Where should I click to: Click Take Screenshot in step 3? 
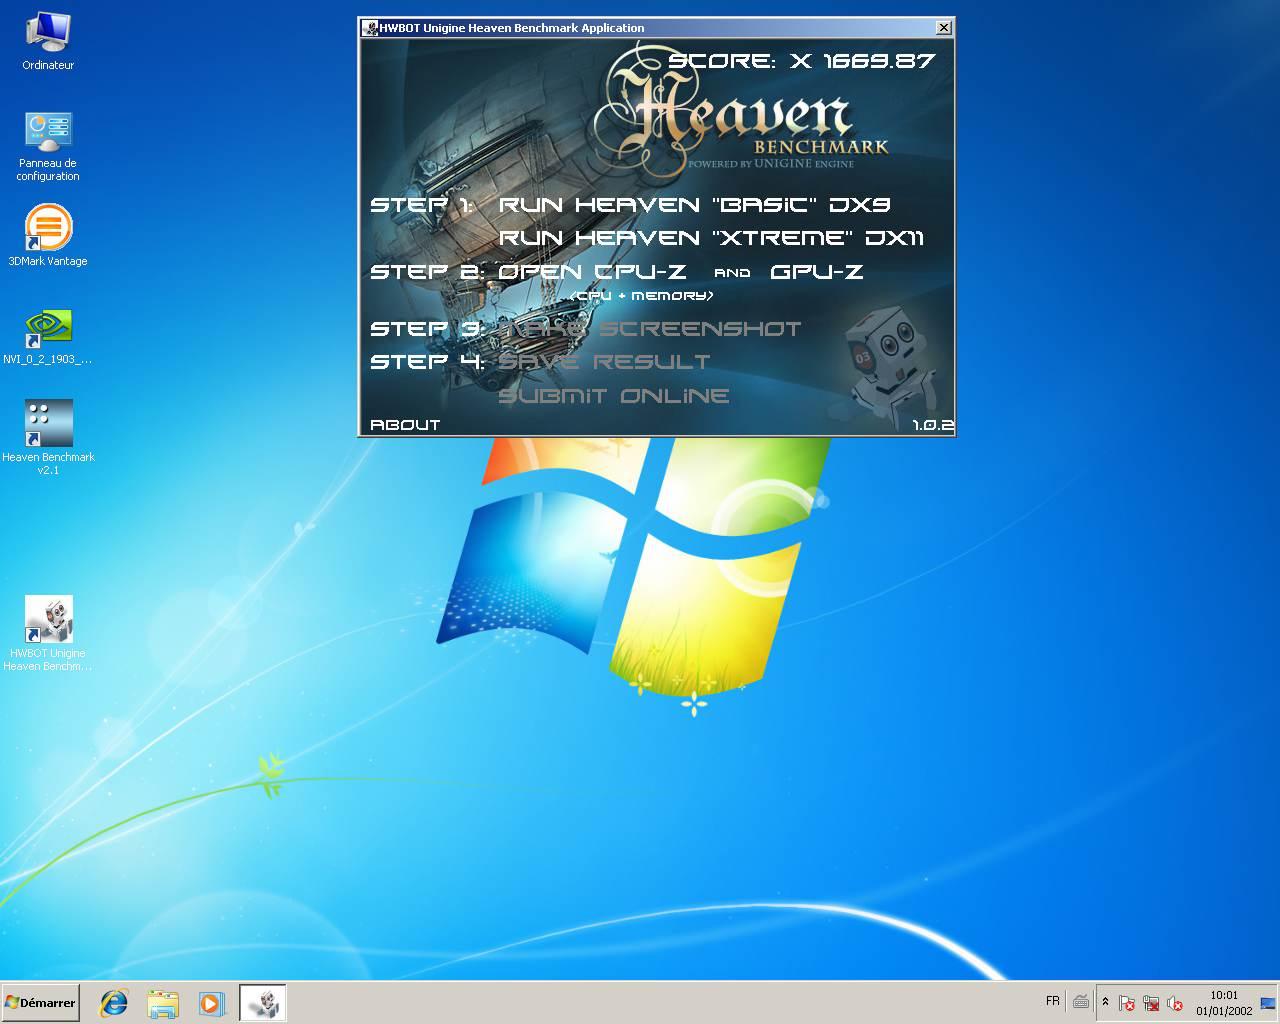tap(649, 329)
